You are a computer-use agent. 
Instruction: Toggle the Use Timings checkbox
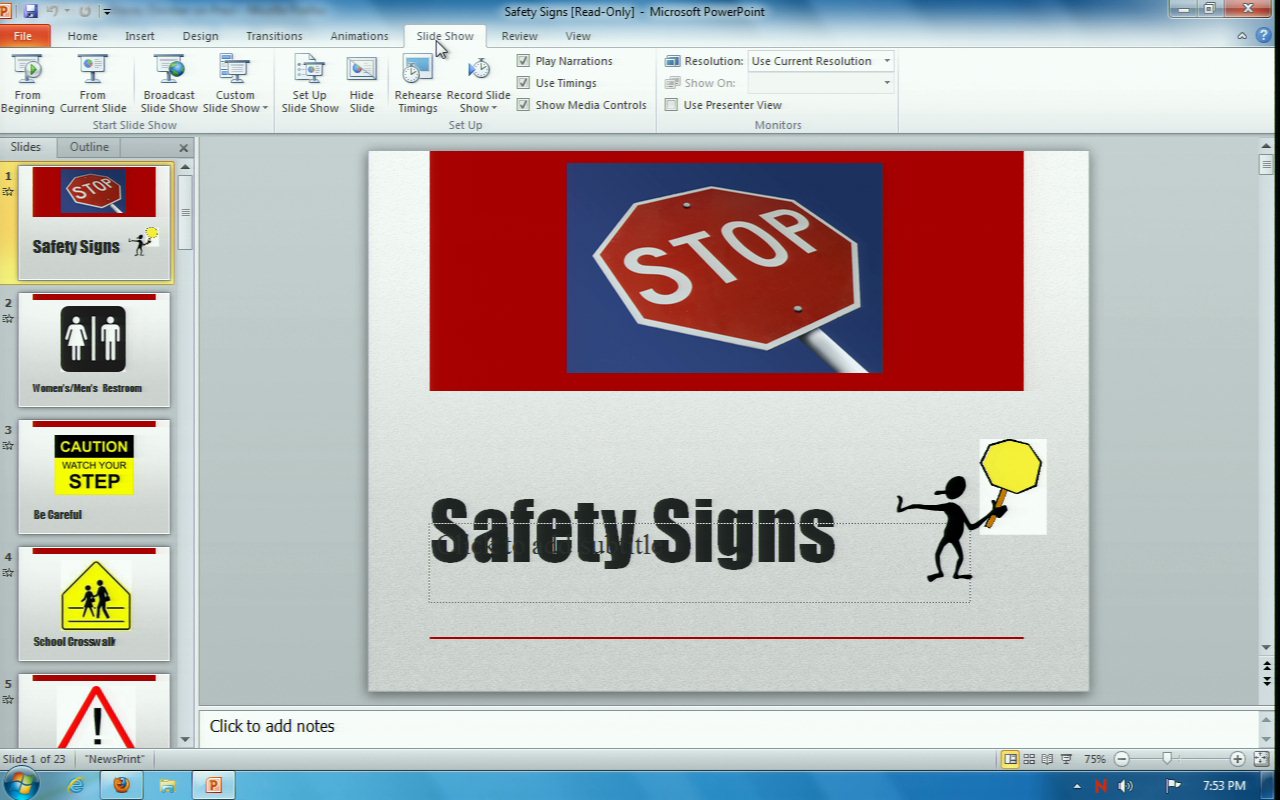pos(523,83)
